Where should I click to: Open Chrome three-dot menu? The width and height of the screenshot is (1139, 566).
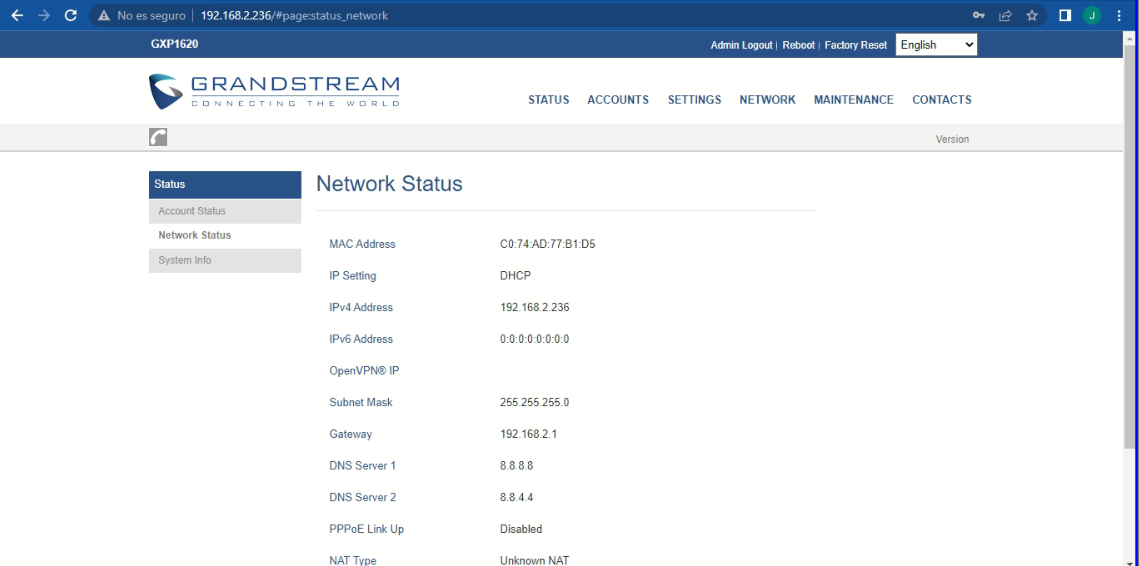(1119, 16)
